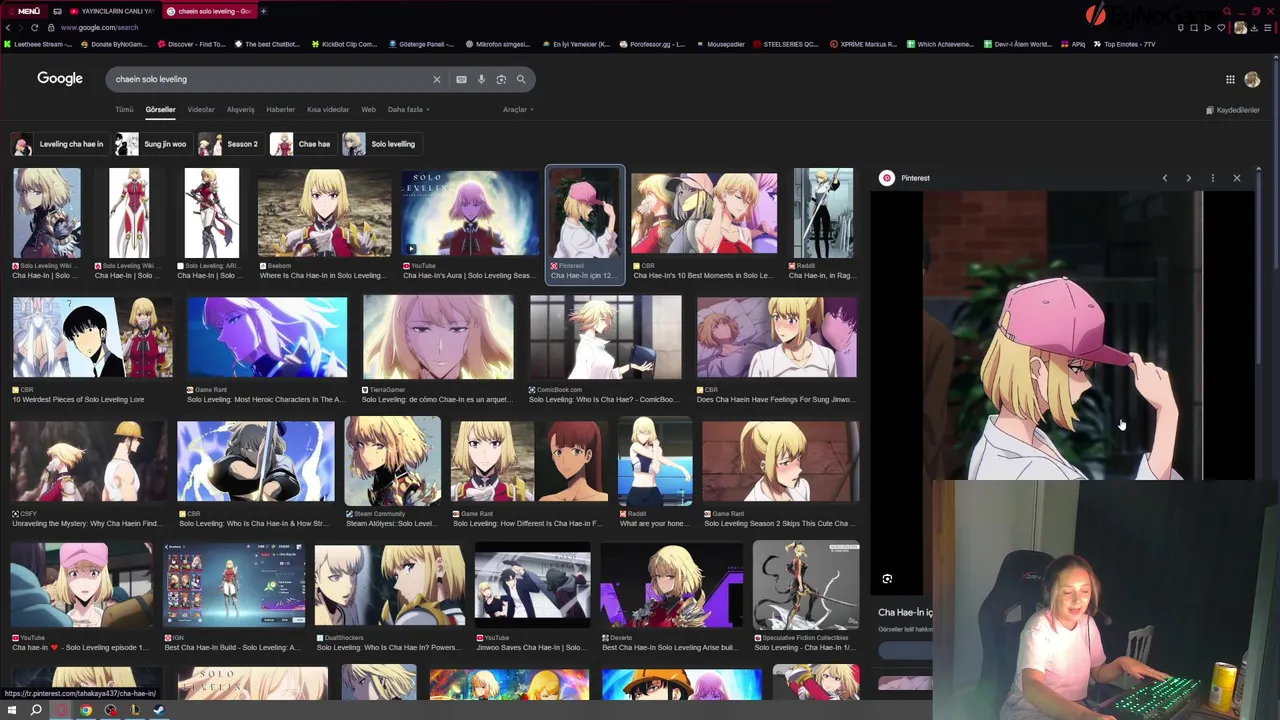Image resolution: width=1280 pixels, height=720 pixels.
Task: Open Leetheee Stream bookmark
Action: point(39,44)
